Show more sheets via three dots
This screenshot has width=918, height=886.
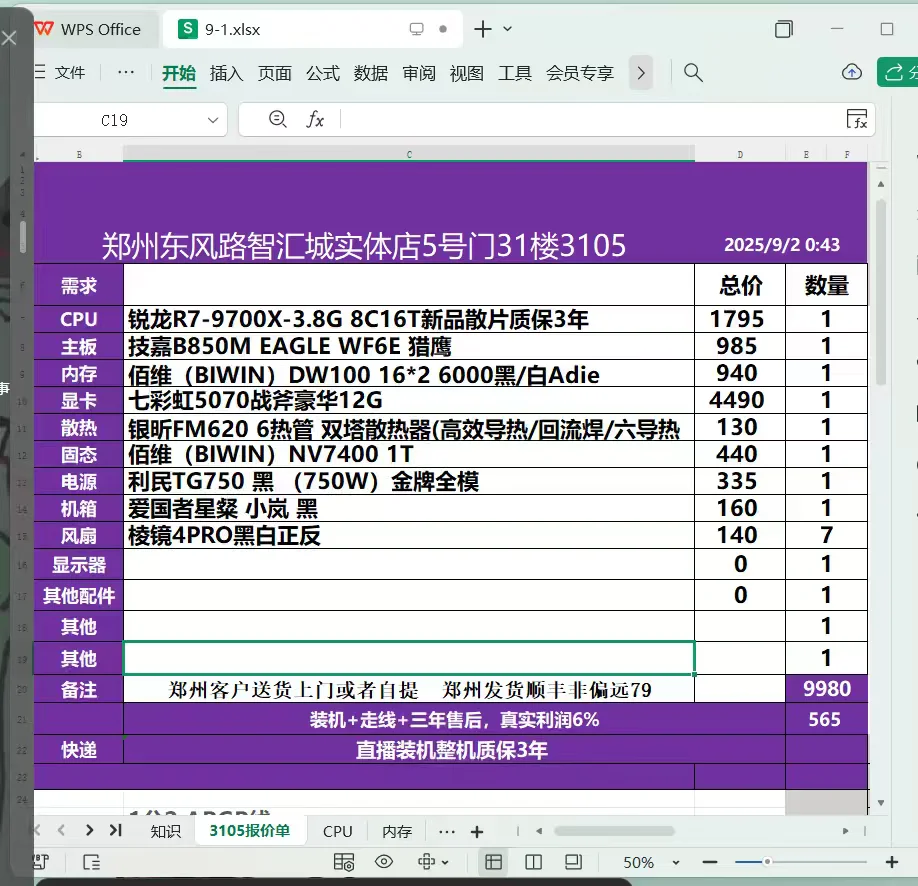tap(447, 831)
